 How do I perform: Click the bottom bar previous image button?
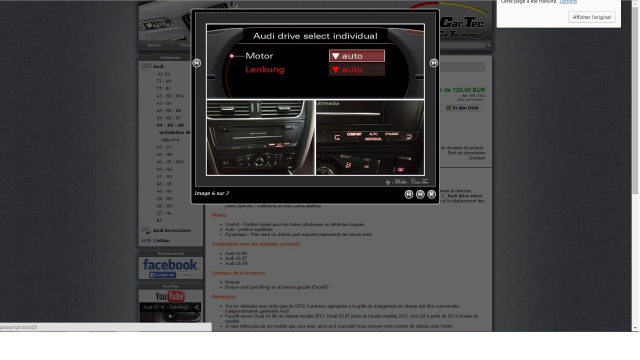[x=409, y=195]
